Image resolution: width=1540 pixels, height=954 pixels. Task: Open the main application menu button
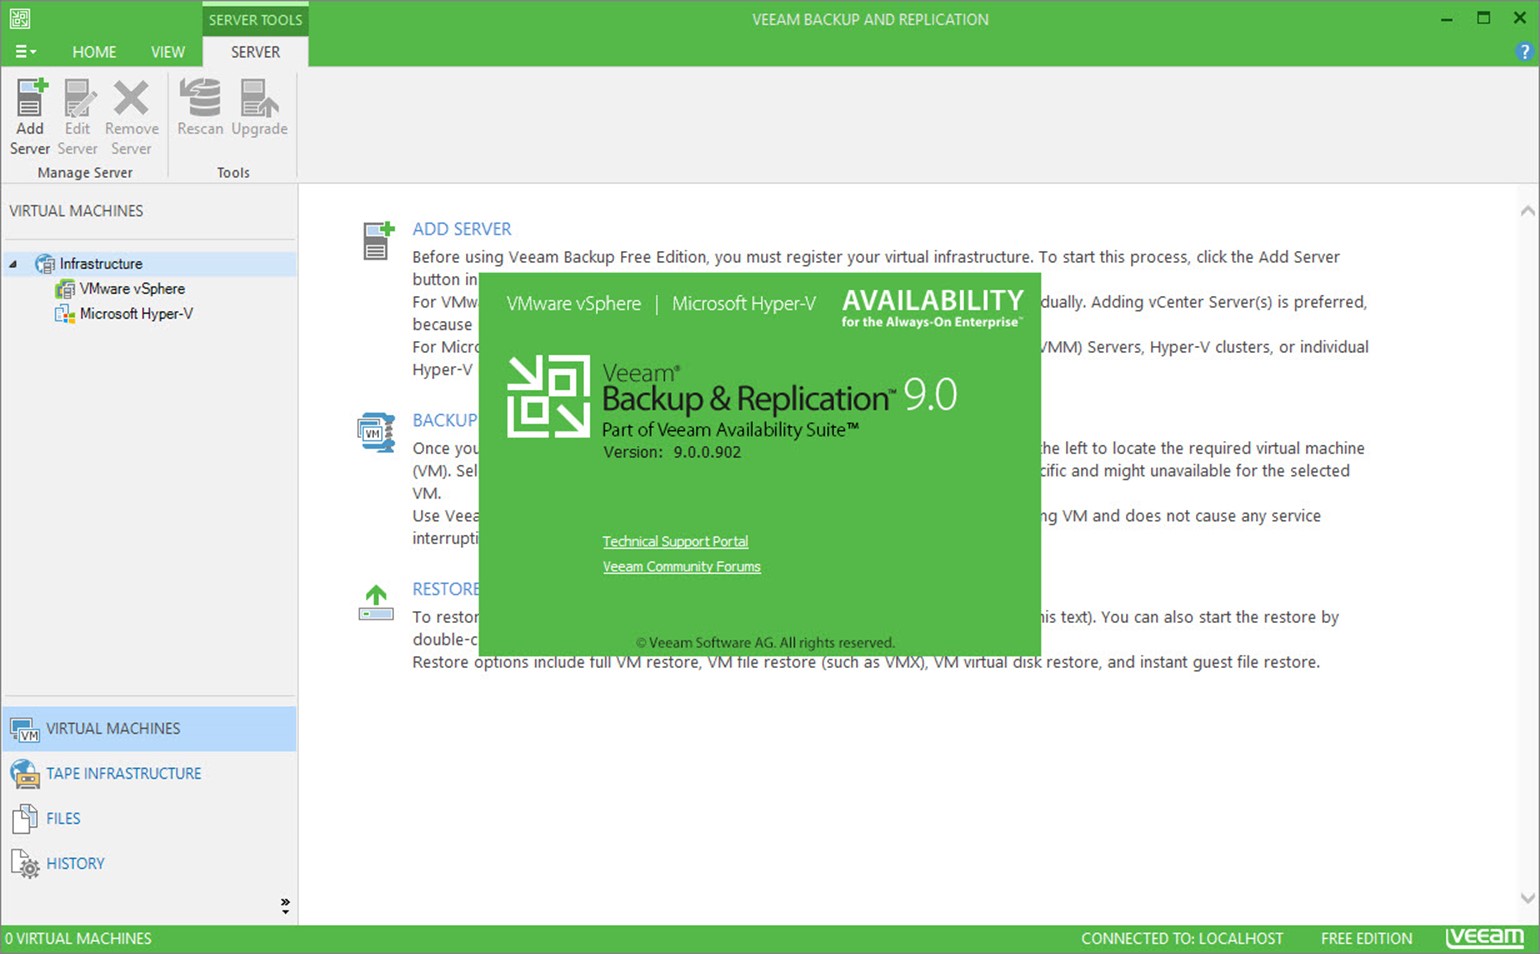coord(26,52)
